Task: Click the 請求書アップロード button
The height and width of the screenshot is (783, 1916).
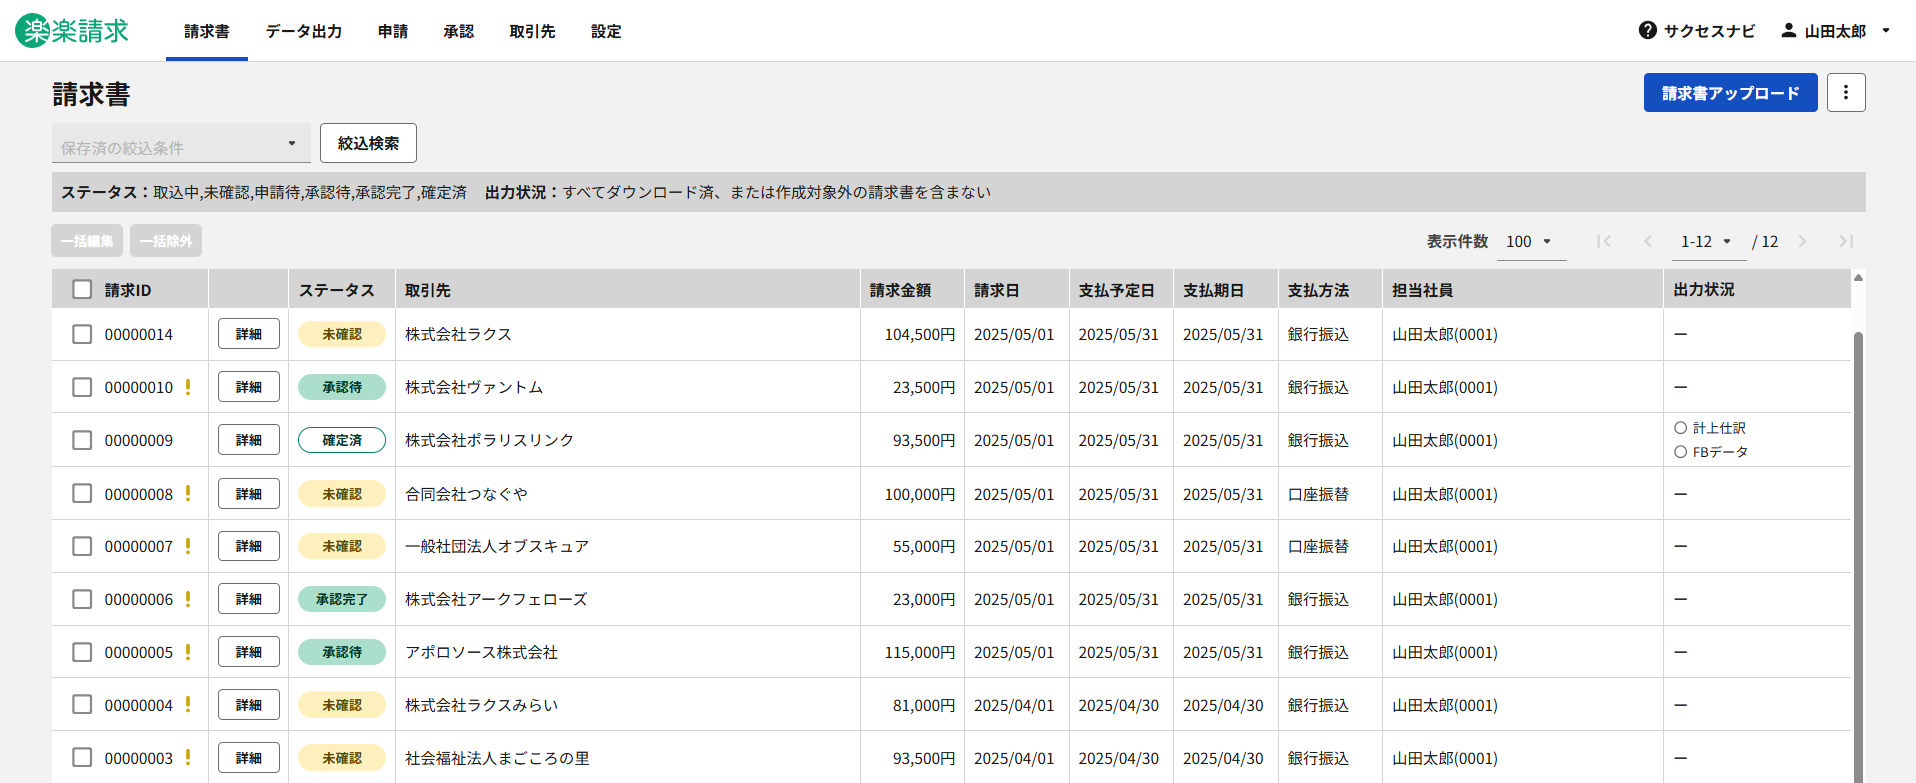Action: point(1730,93)
